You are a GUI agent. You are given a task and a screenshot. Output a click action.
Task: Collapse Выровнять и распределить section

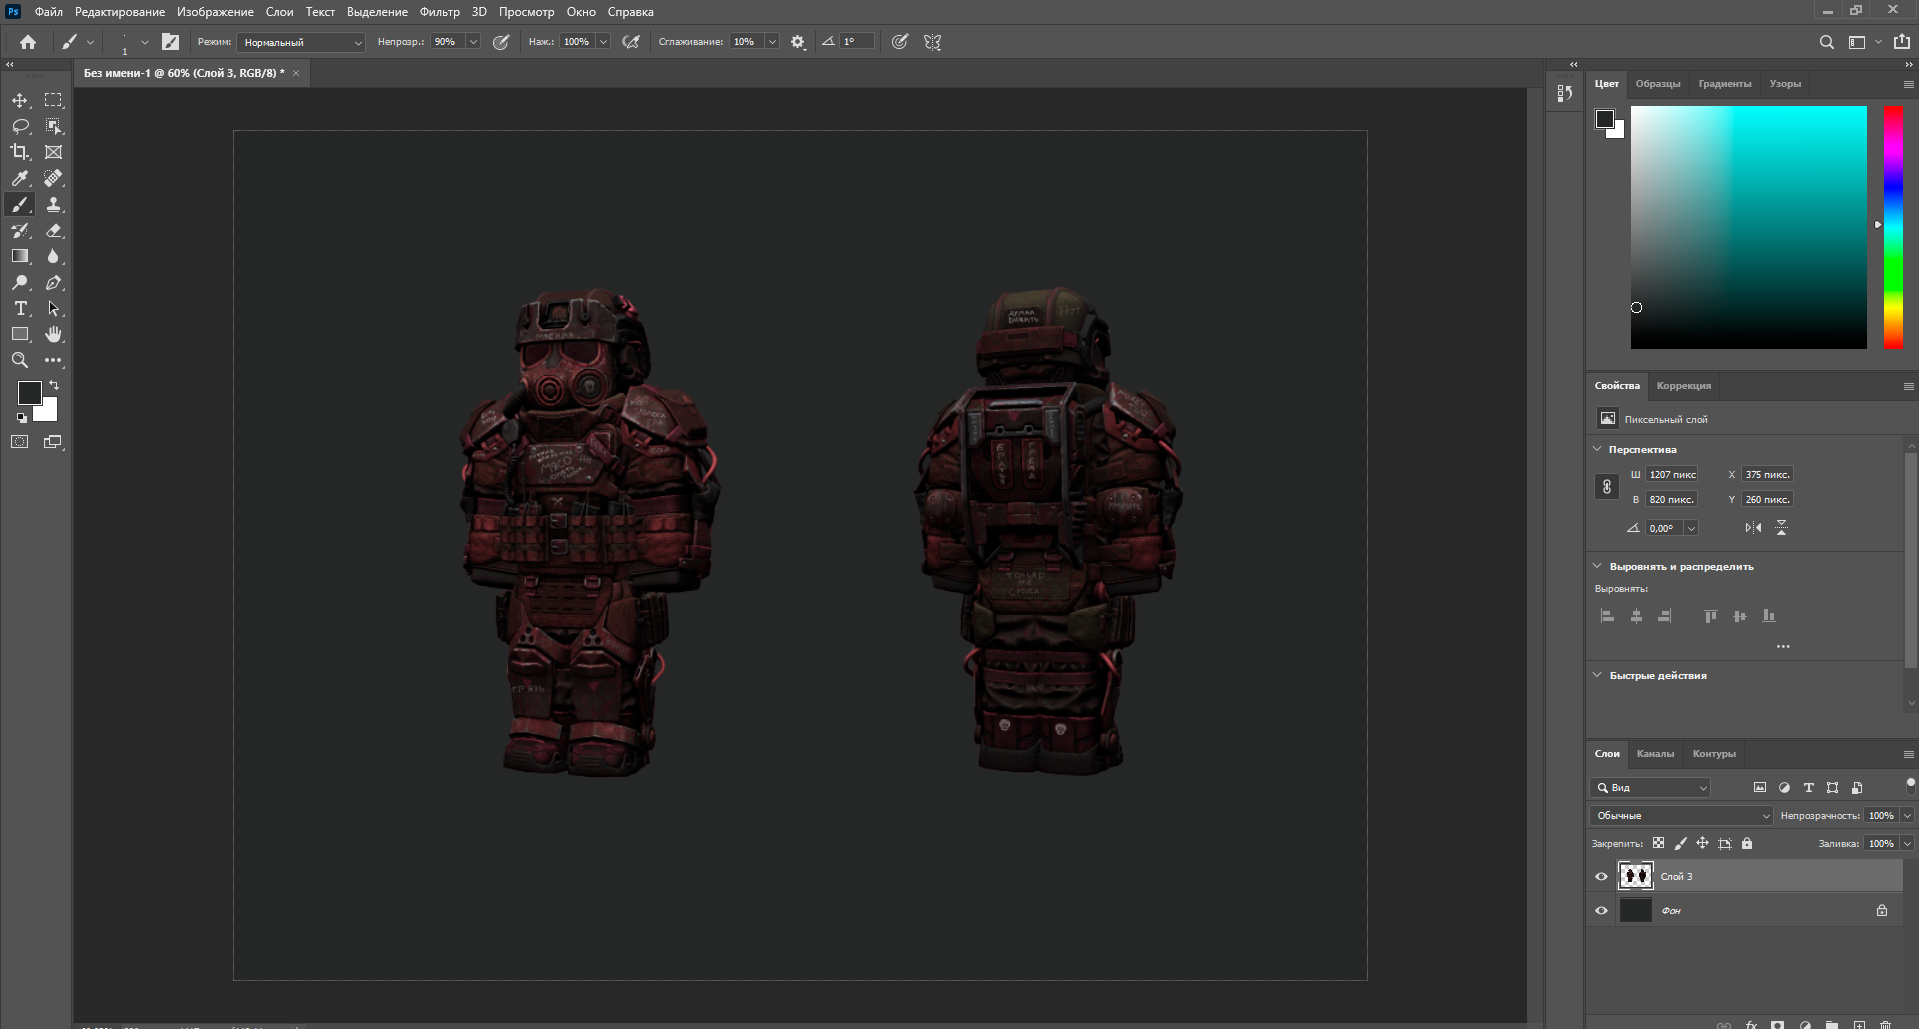1597,566
